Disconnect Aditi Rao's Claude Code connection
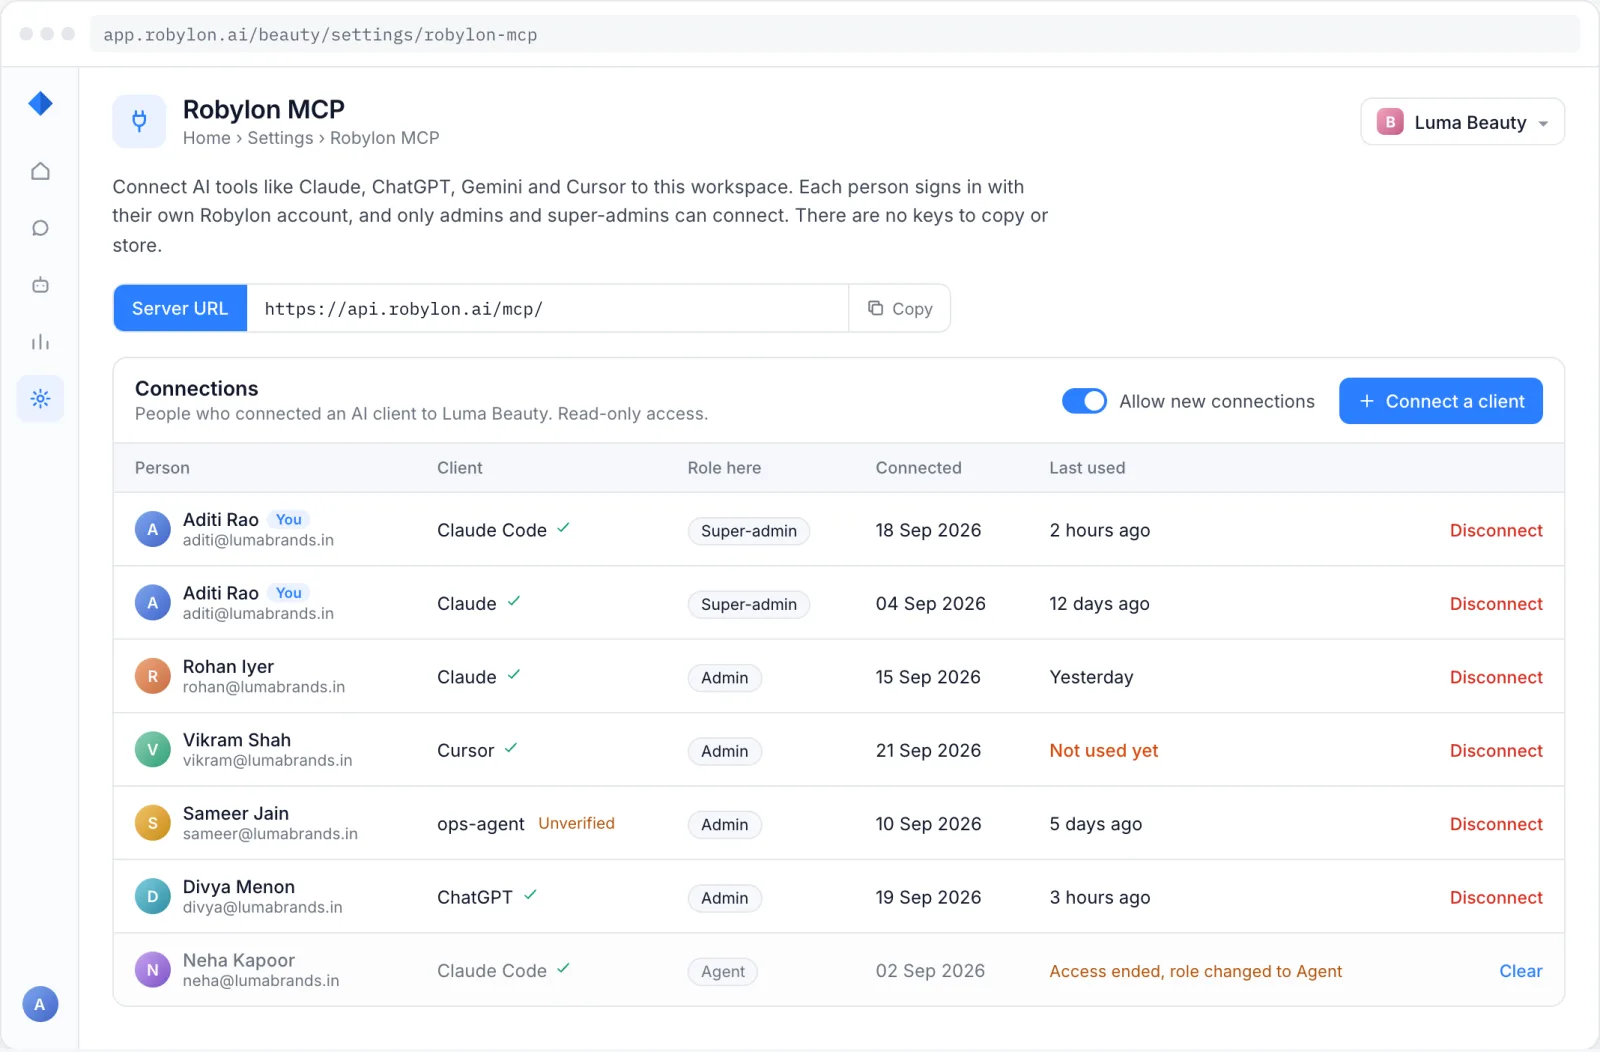 pos(1496,530)
